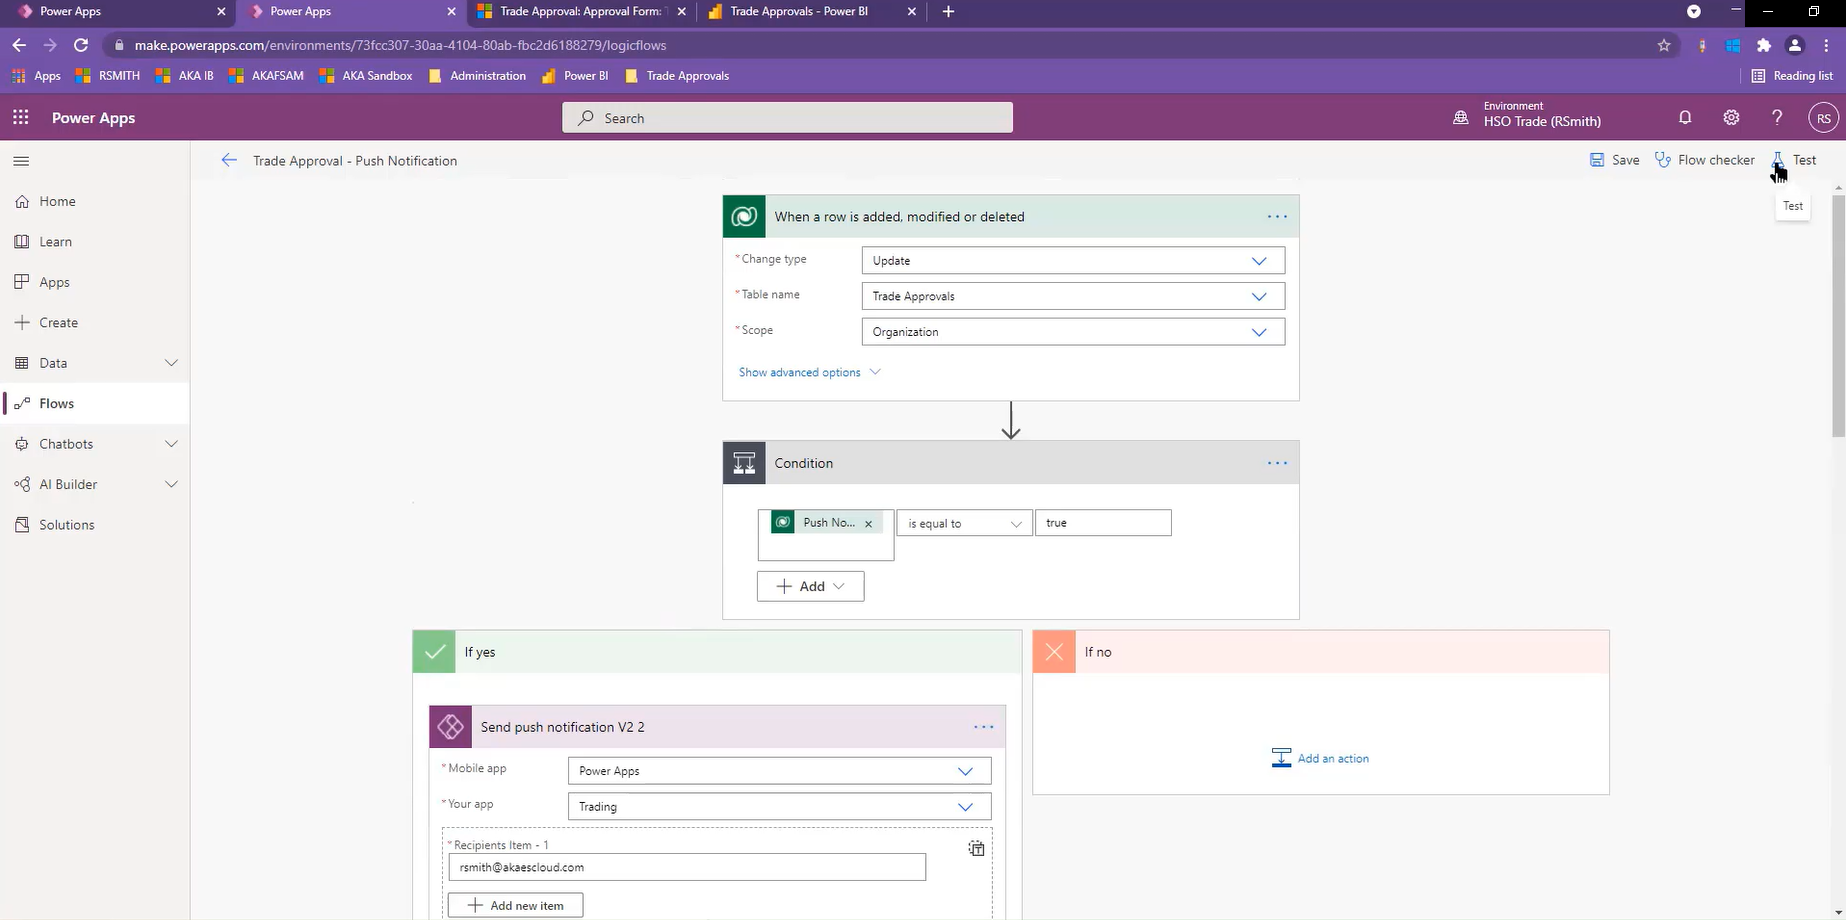Open the notifications bell icon
This screenshot has width=1846, height=920.
tap(1685, 118)
